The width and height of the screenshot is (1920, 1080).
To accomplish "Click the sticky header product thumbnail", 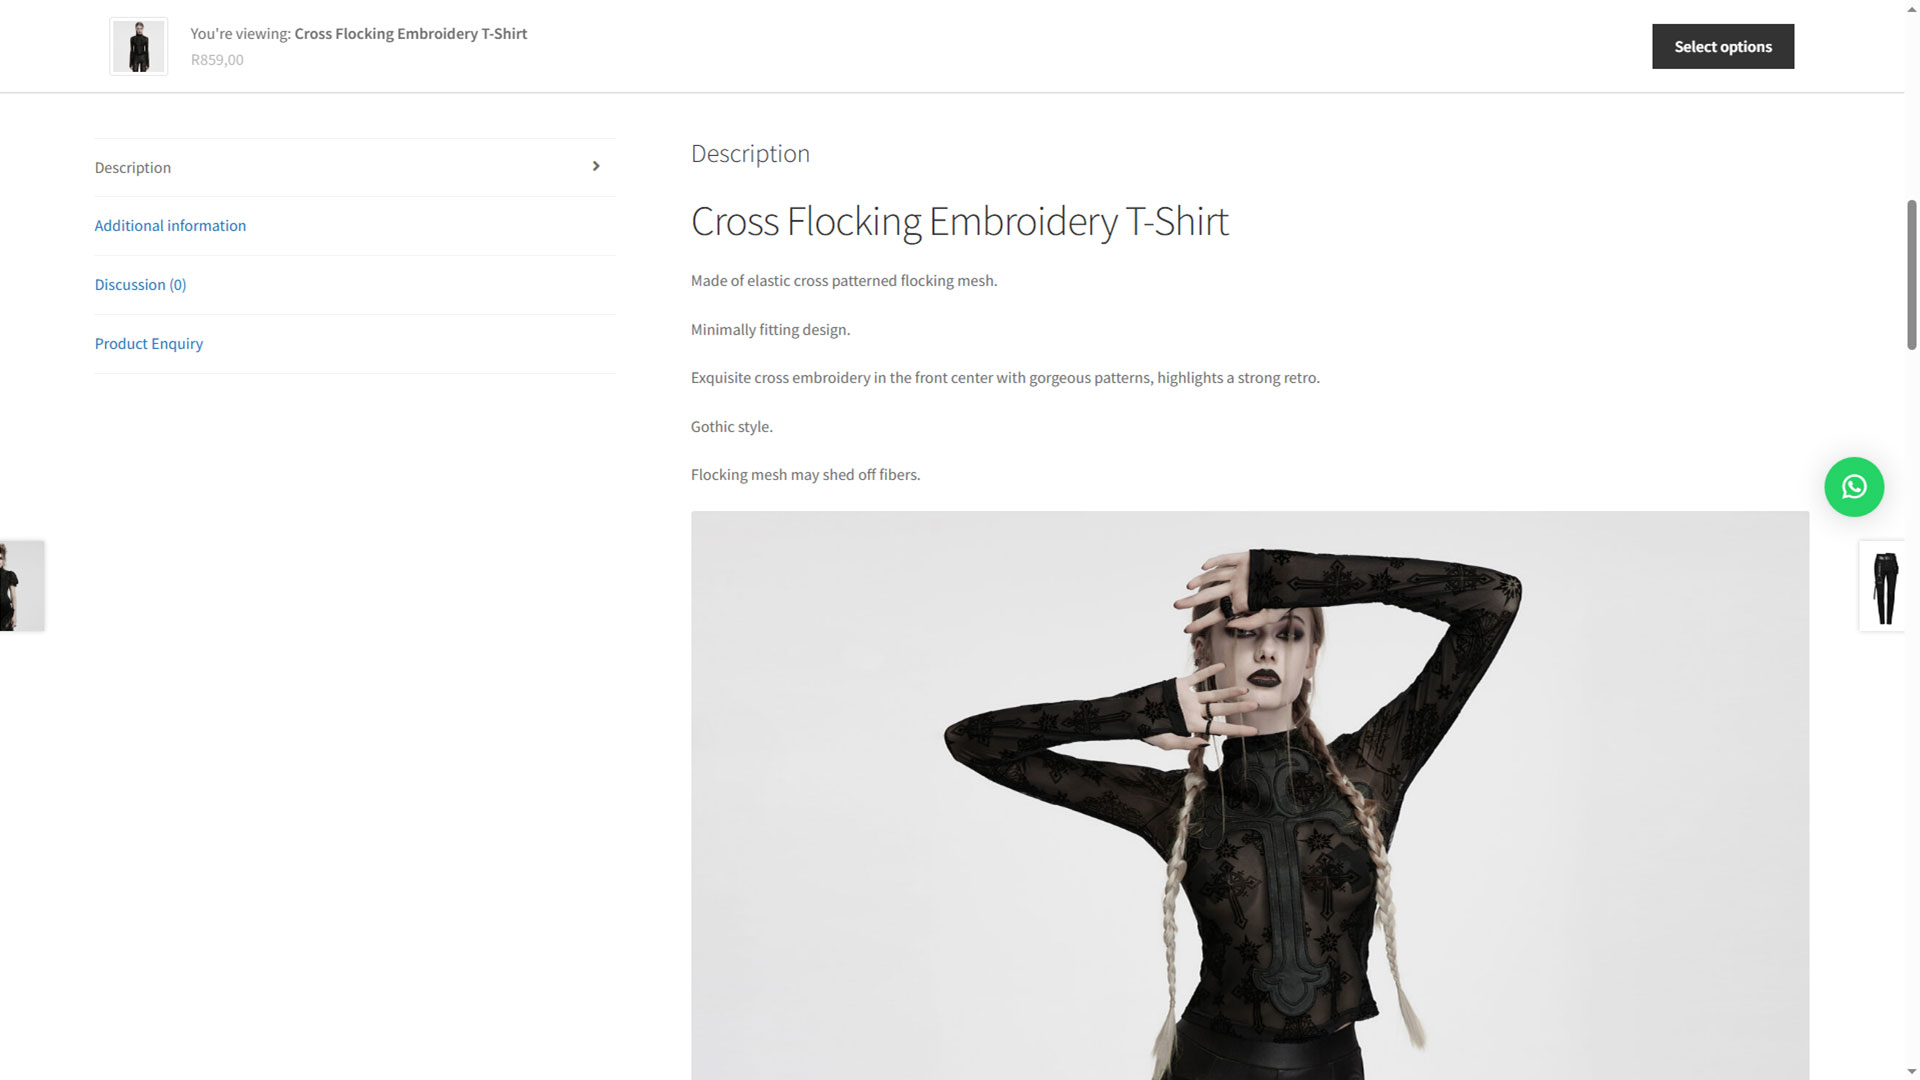I will pyautogui.click(x=139, y=46).
